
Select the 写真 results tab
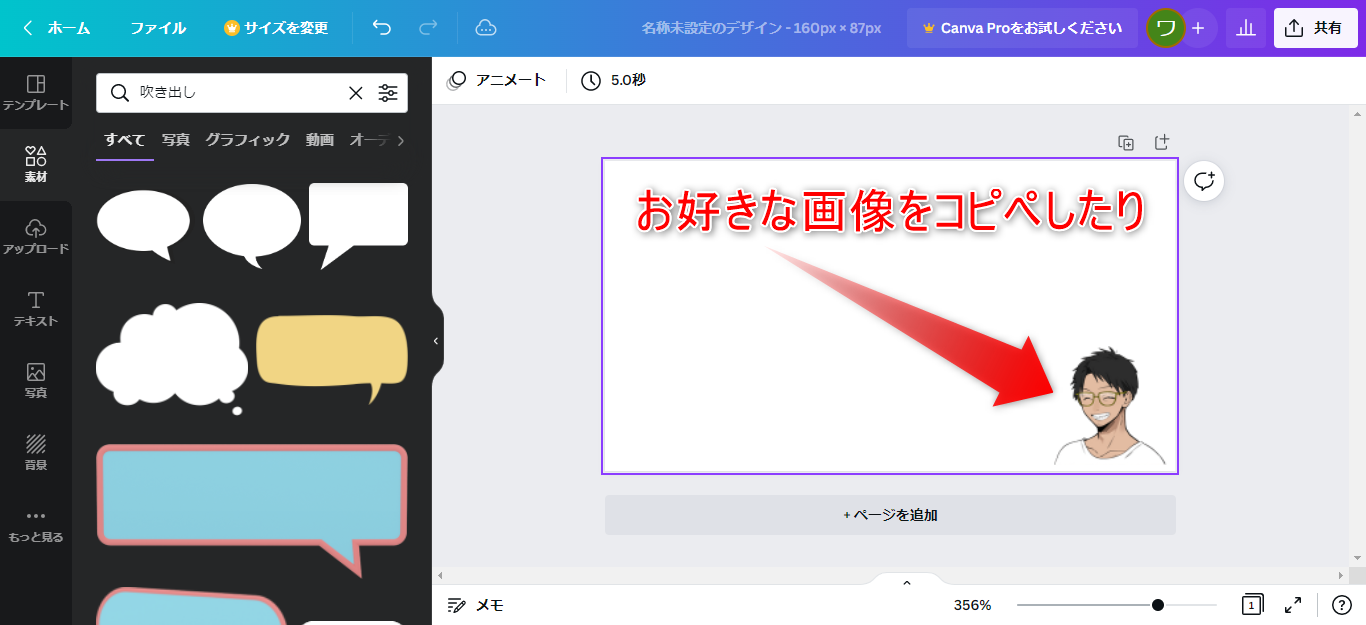click(x=176, y=140)
